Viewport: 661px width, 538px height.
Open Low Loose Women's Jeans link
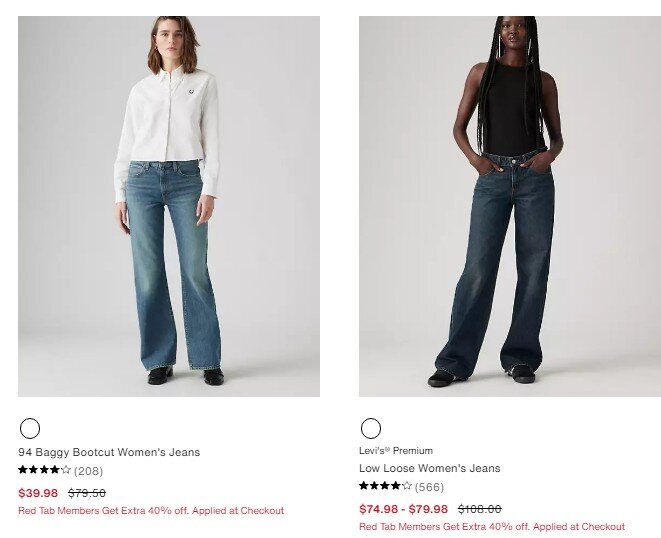point(430,468)
